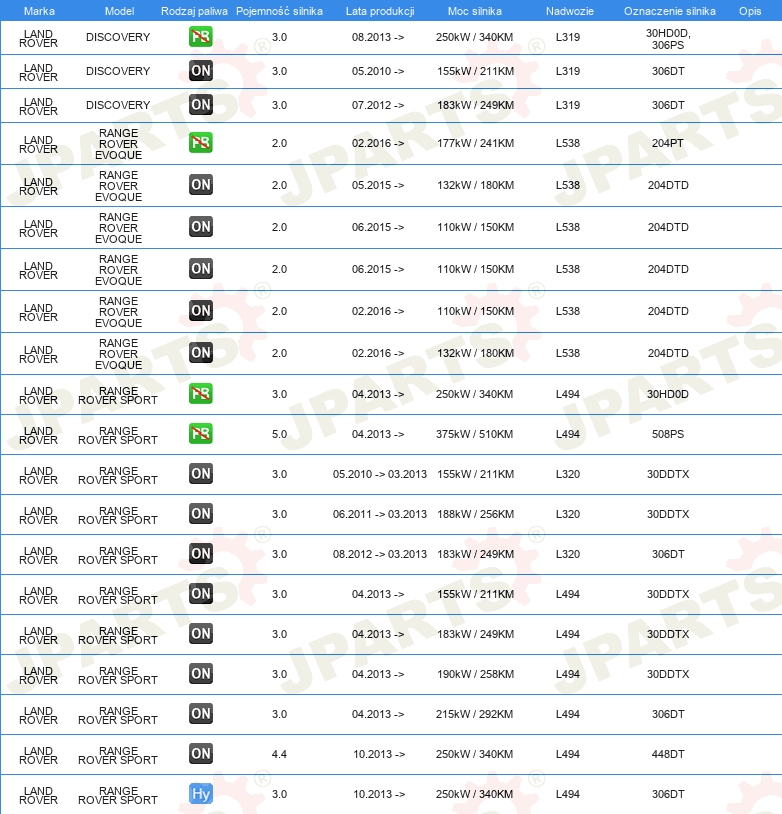Click the PB icon for the 204PT Evoque
Viewport: 782px width, 814px height.
201,143
